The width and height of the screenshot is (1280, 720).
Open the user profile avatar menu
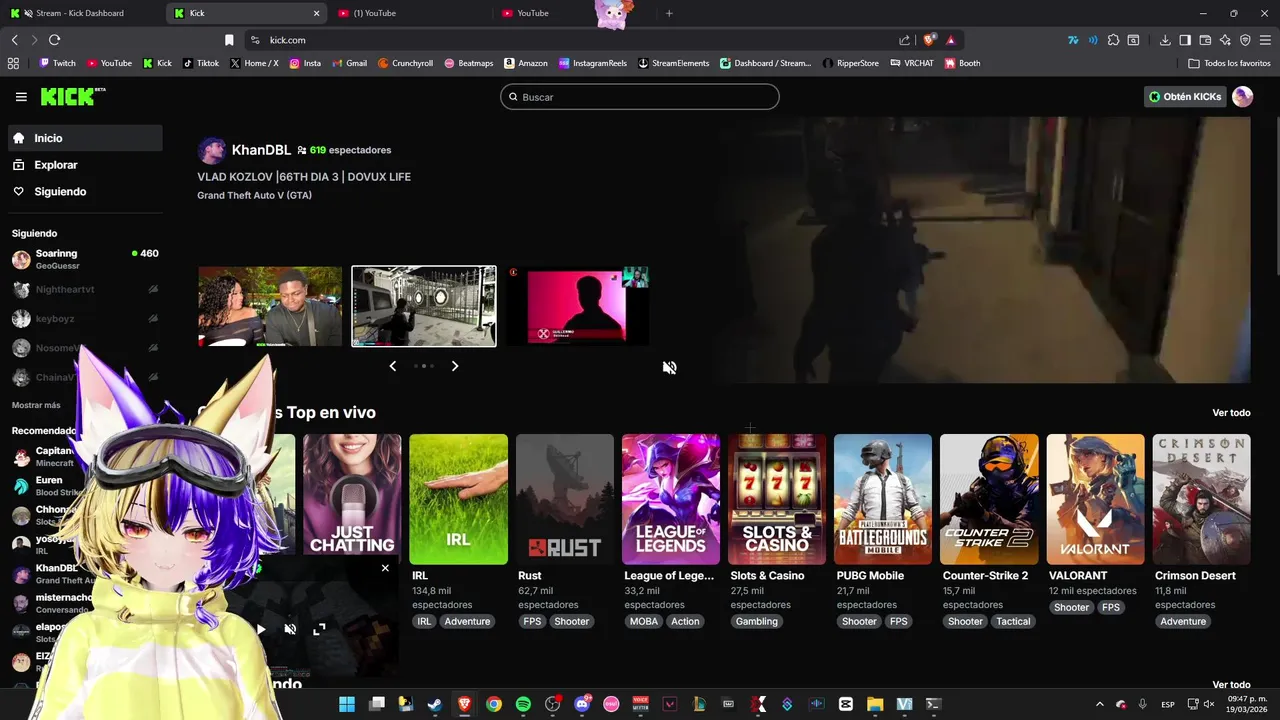1243,97
